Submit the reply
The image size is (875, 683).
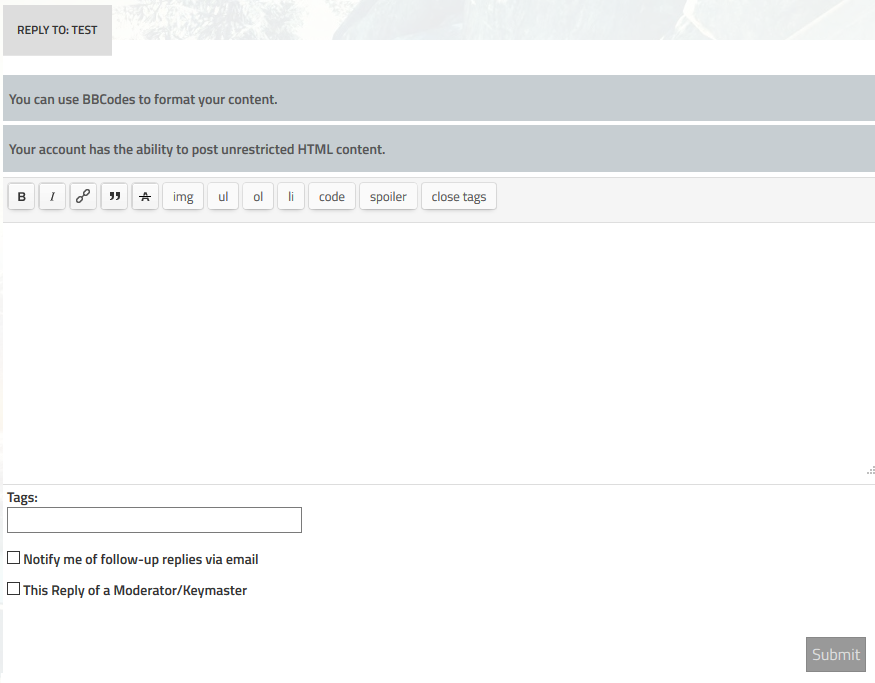pos(835,655)
